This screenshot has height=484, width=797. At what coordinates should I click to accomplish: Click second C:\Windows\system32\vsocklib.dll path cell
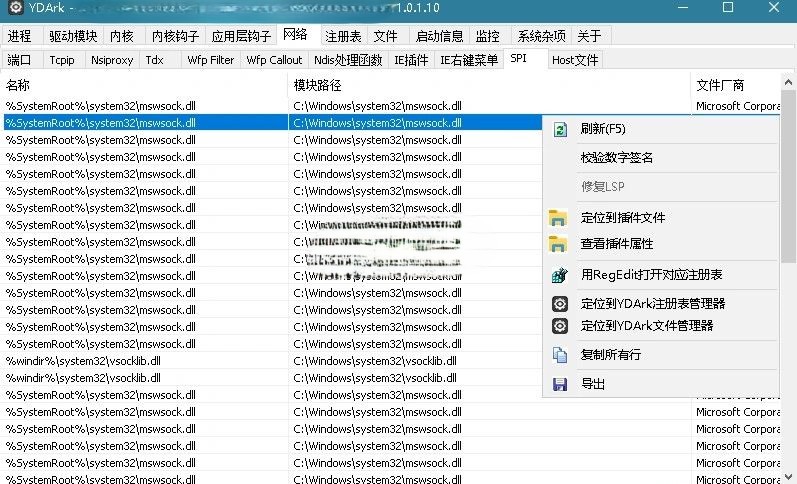(375, 378)
